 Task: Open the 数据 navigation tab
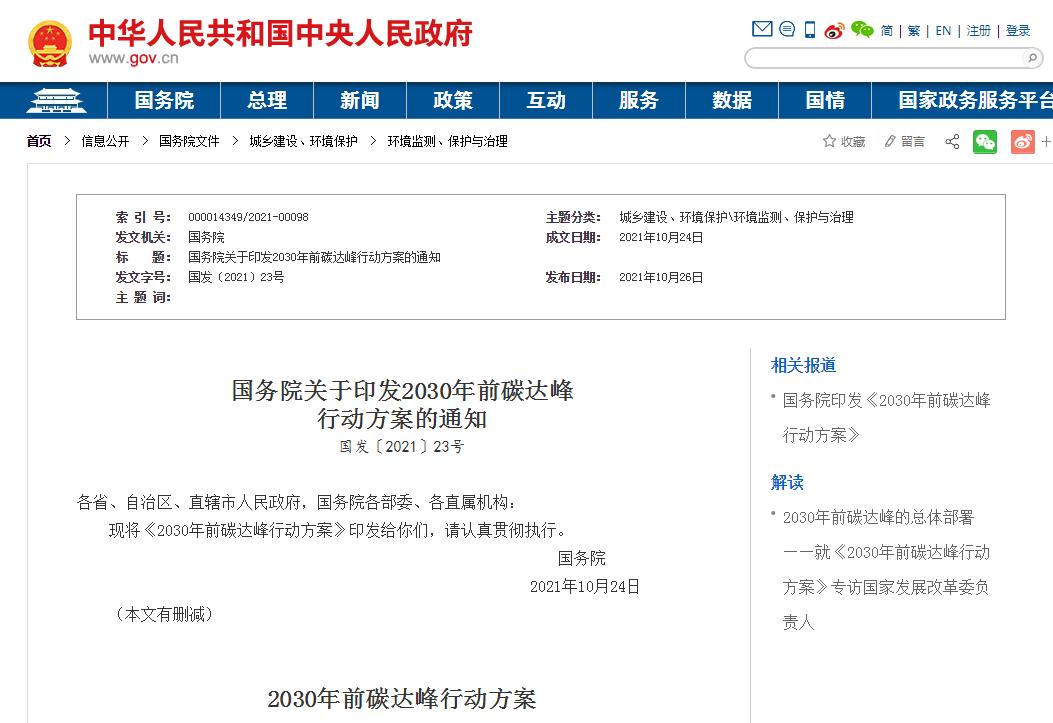[732, 101]
